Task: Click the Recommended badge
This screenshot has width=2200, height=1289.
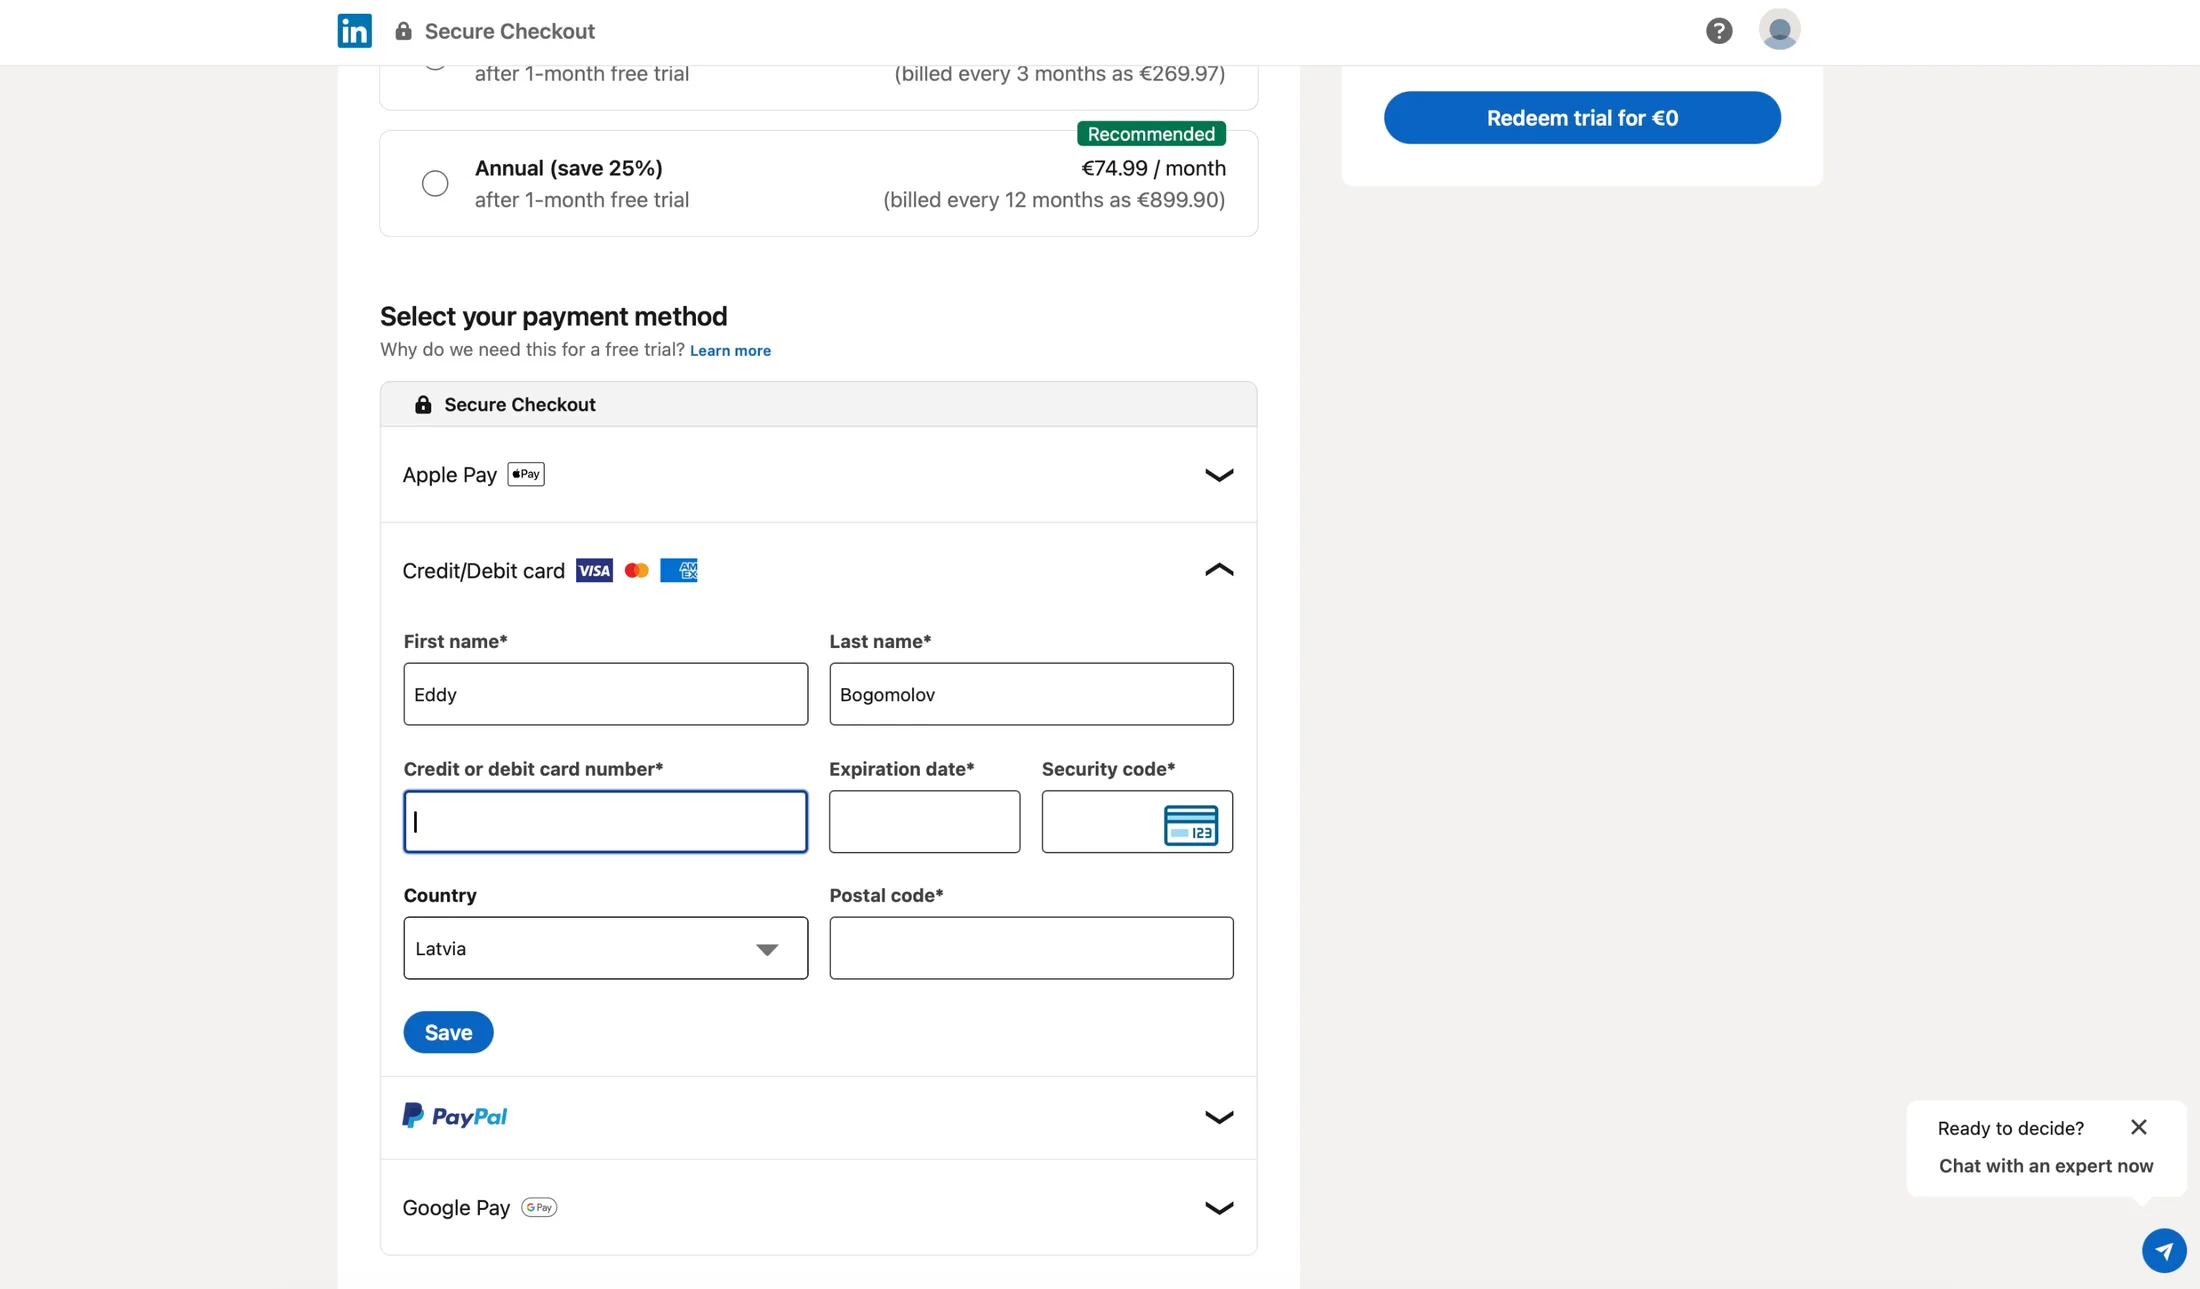Action: [1151, 133]
